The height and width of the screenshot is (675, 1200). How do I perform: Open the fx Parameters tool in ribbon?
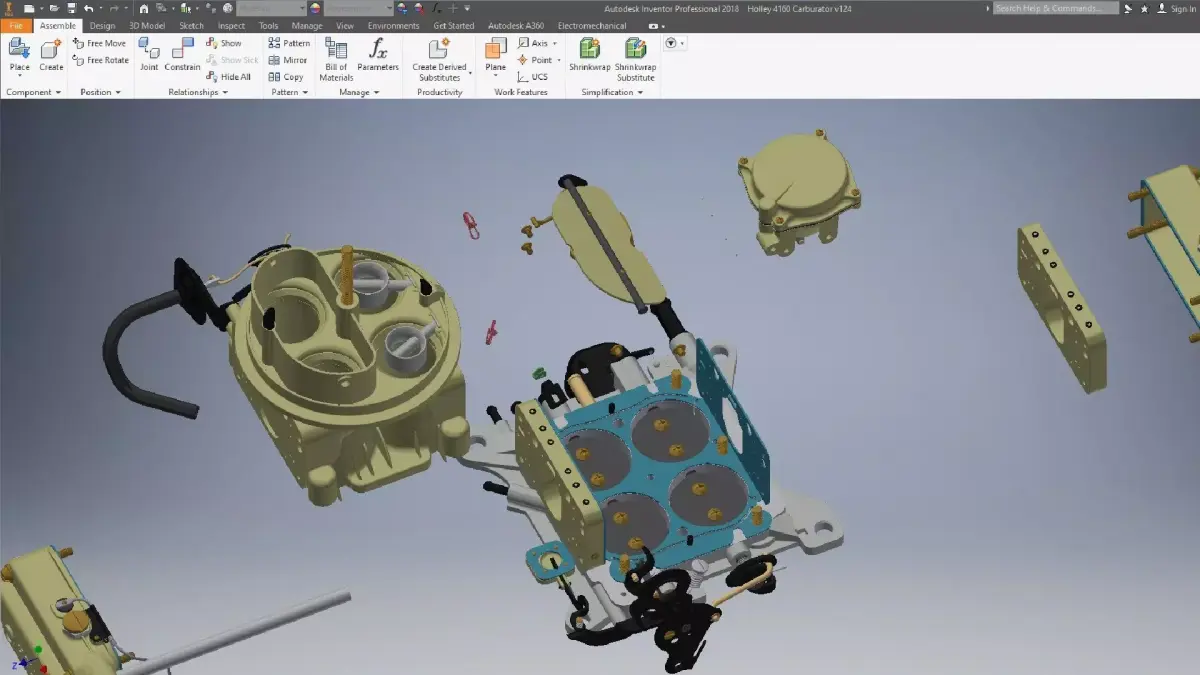click(x=378, y=55)
